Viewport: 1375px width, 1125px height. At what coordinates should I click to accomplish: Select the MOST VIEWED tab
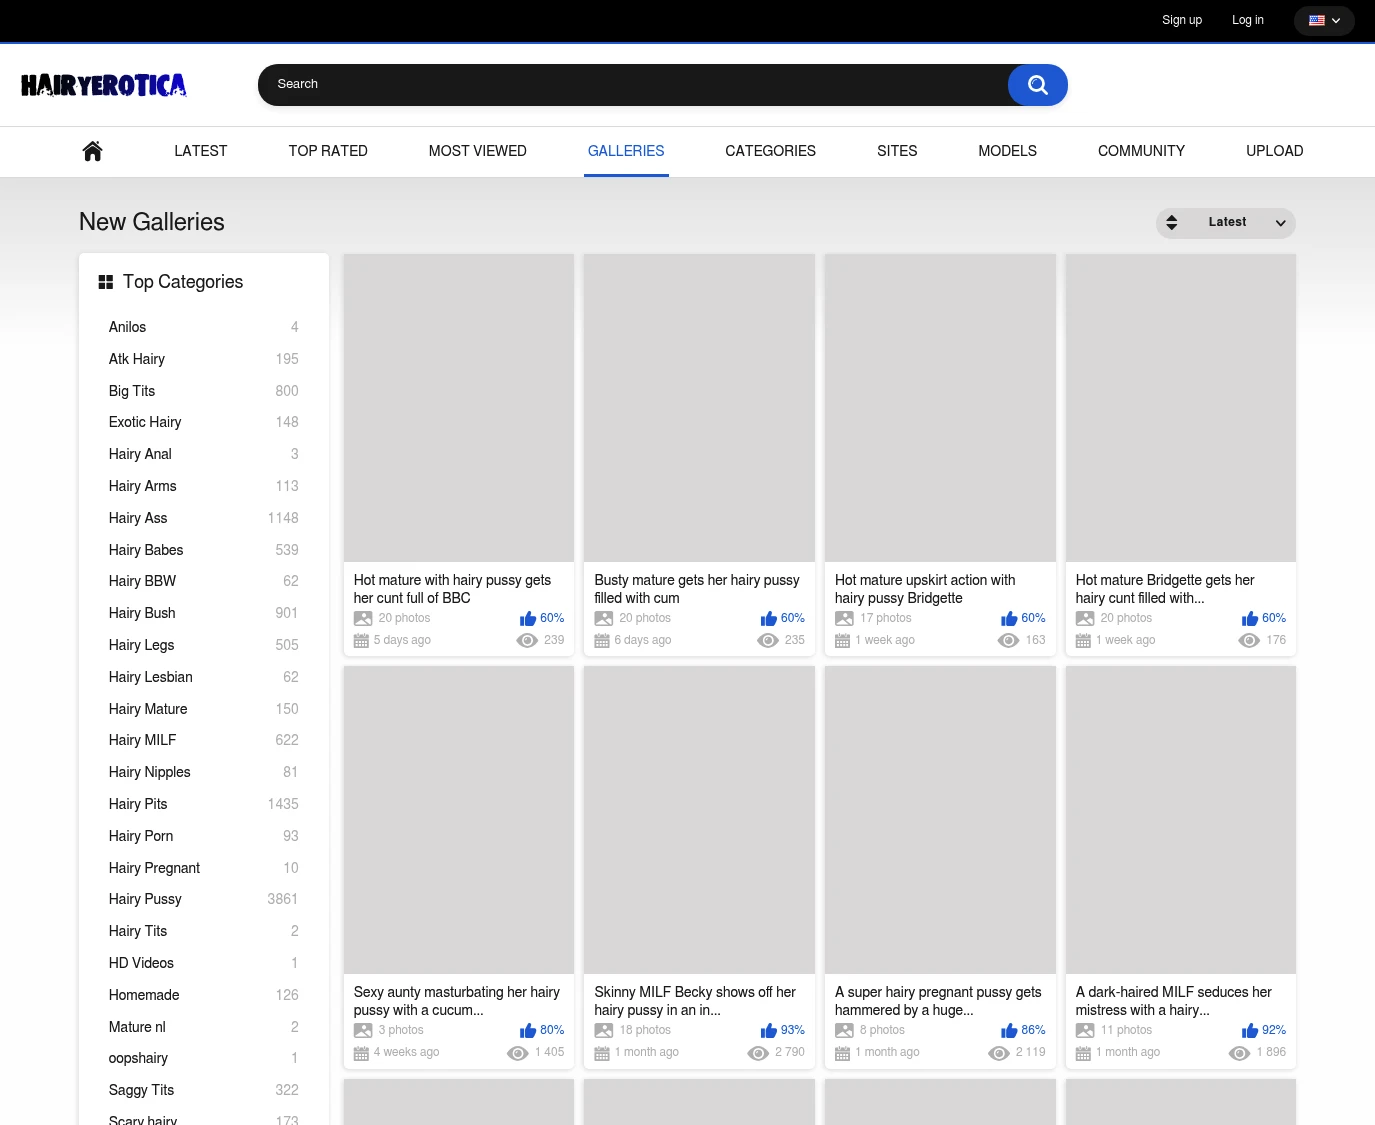pos(478,151)
